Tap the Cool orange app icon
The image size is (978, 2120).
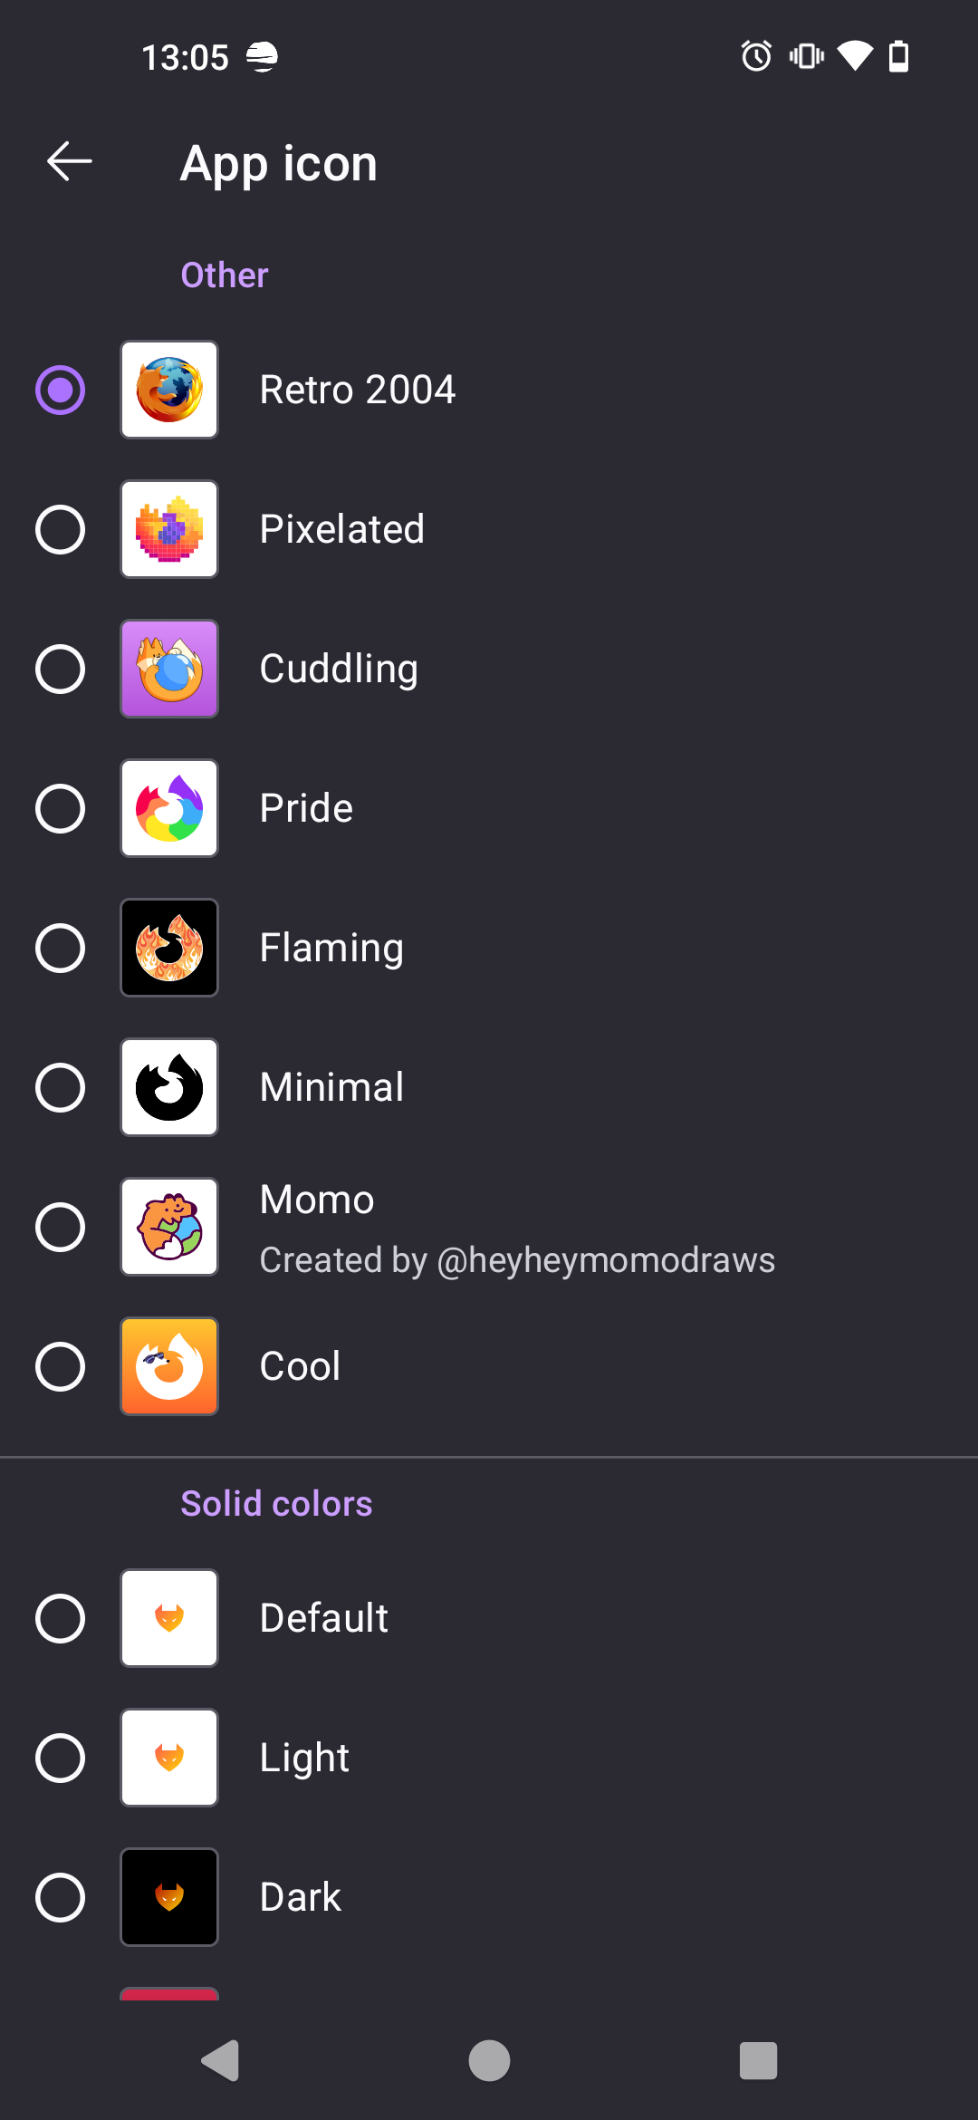[169, 1366]
